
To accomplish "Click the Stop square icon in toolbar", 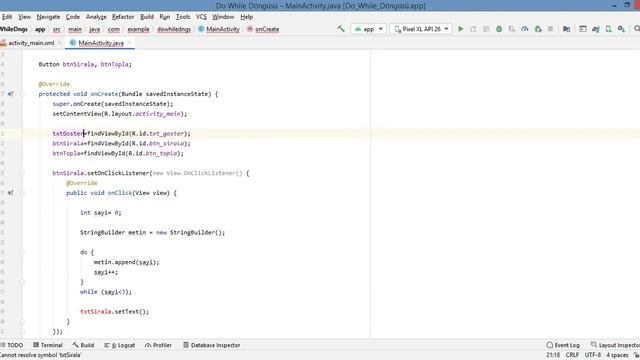I will [550, 29].
